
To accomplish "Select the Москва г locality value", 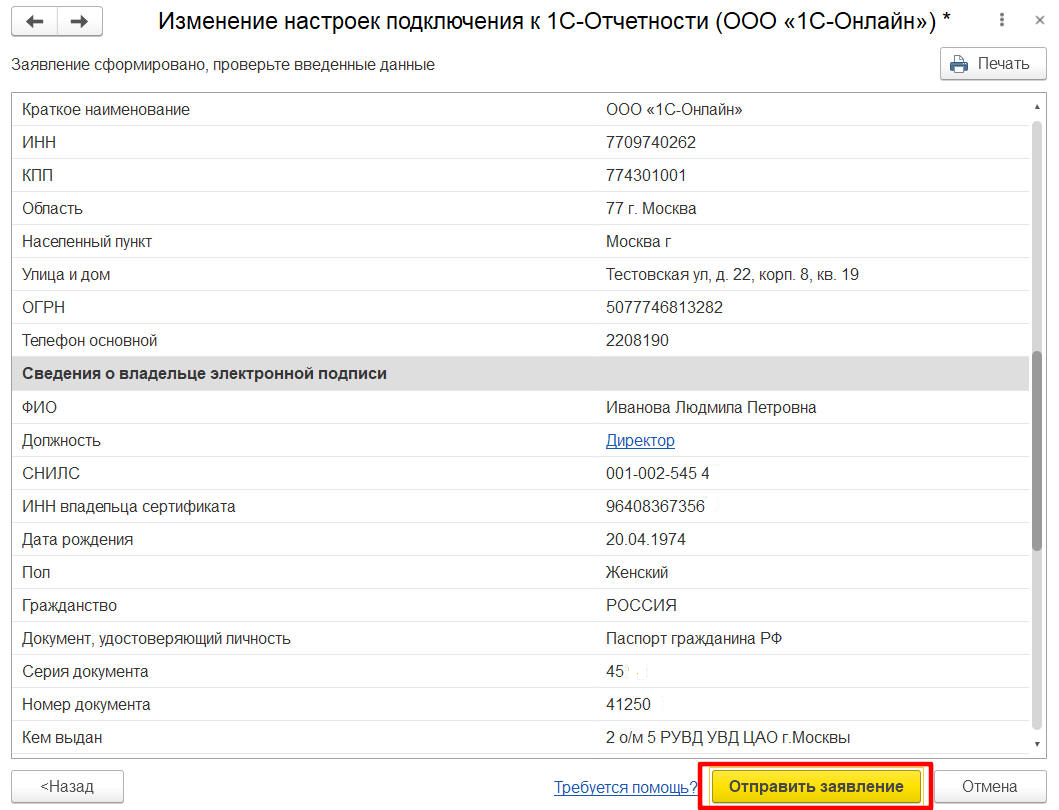I will tap(638, 242).
